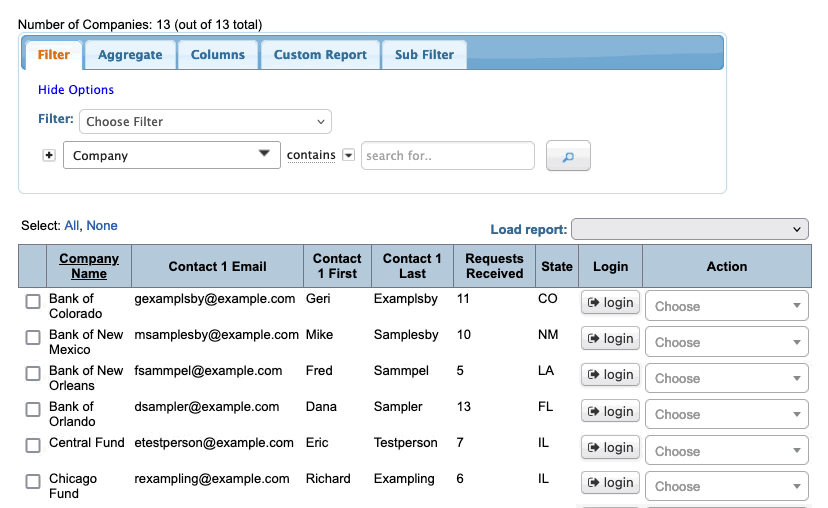Click the 'search for..' text field
This screenshot has width=828, height=508.
point(447,156)
